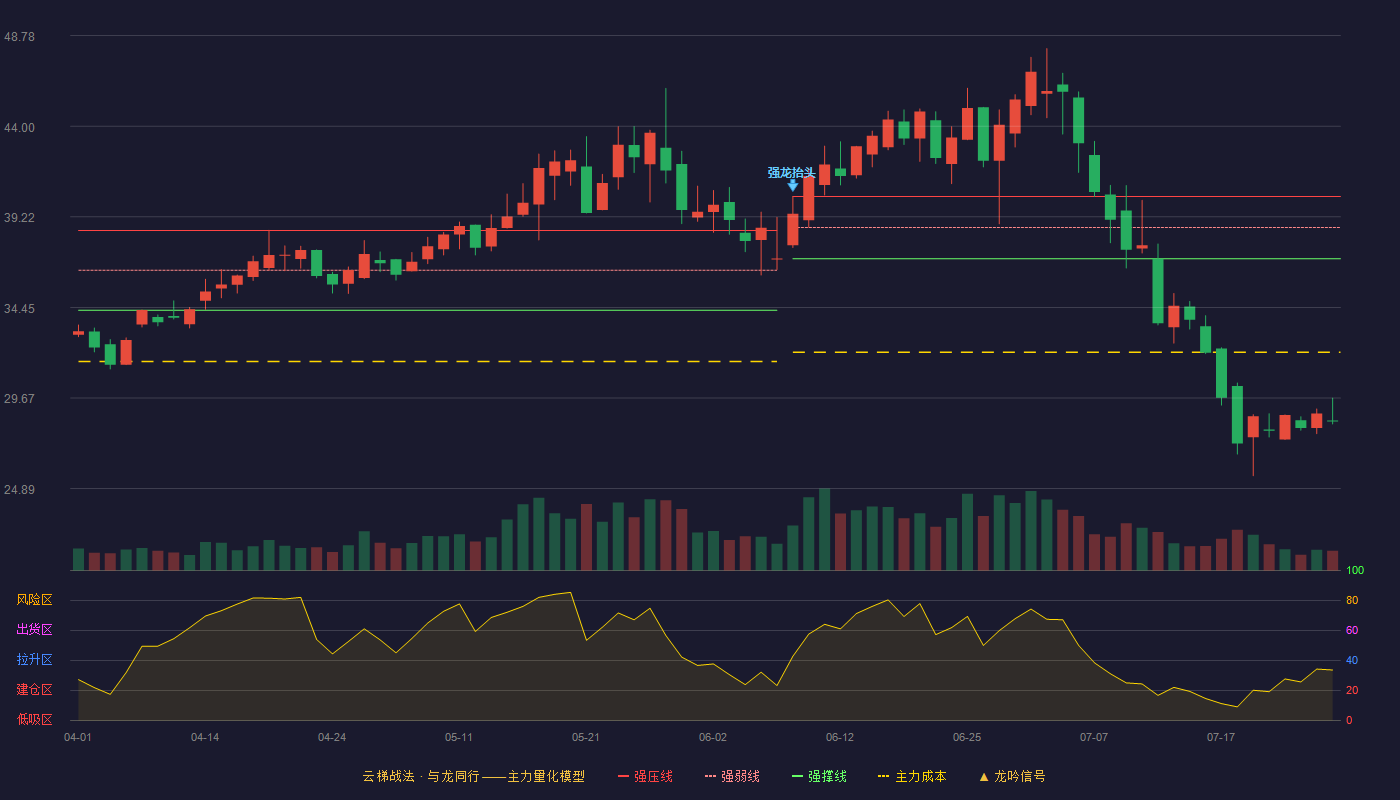
Task: Click the 04-14 date label
Action: [x=205, y=737]
